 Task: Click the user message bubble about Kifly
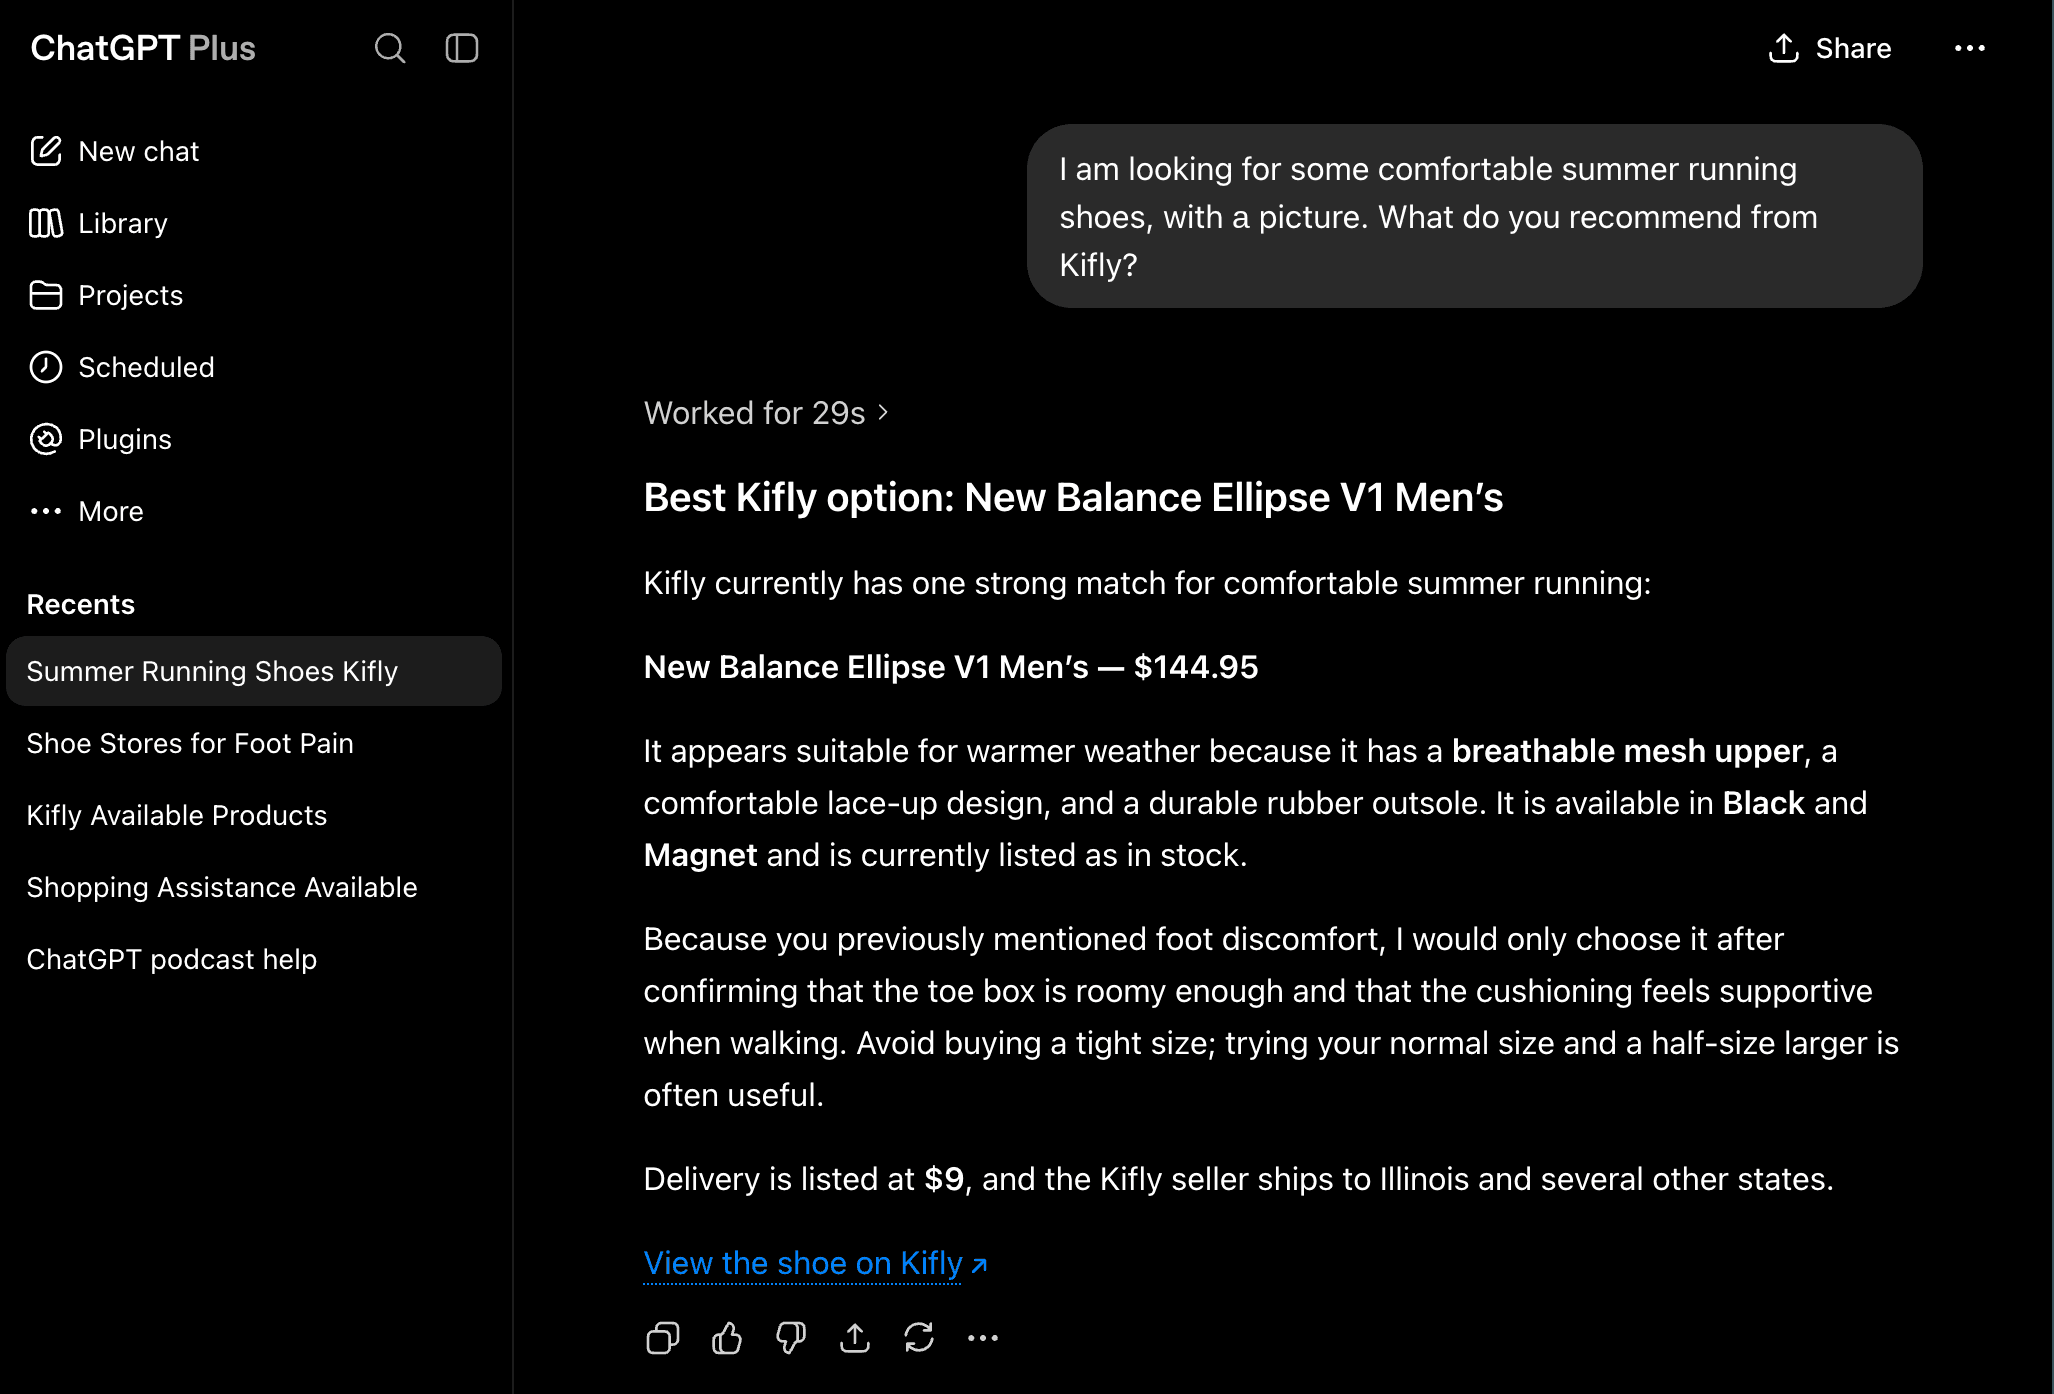(x=1474, y=216)
